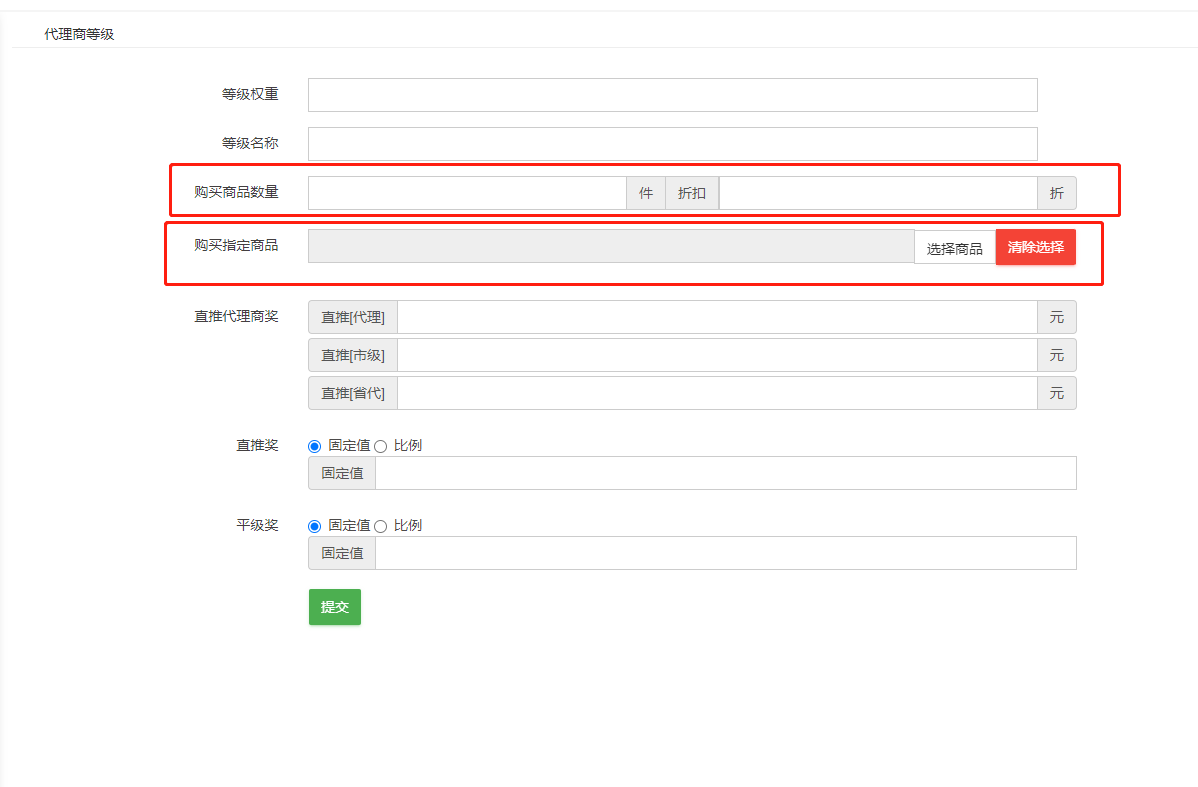Select 固定值 radio under 直推奖
Image resolution: width=1198 pixels, height=787 pixels.
click(x=315, y=446)
